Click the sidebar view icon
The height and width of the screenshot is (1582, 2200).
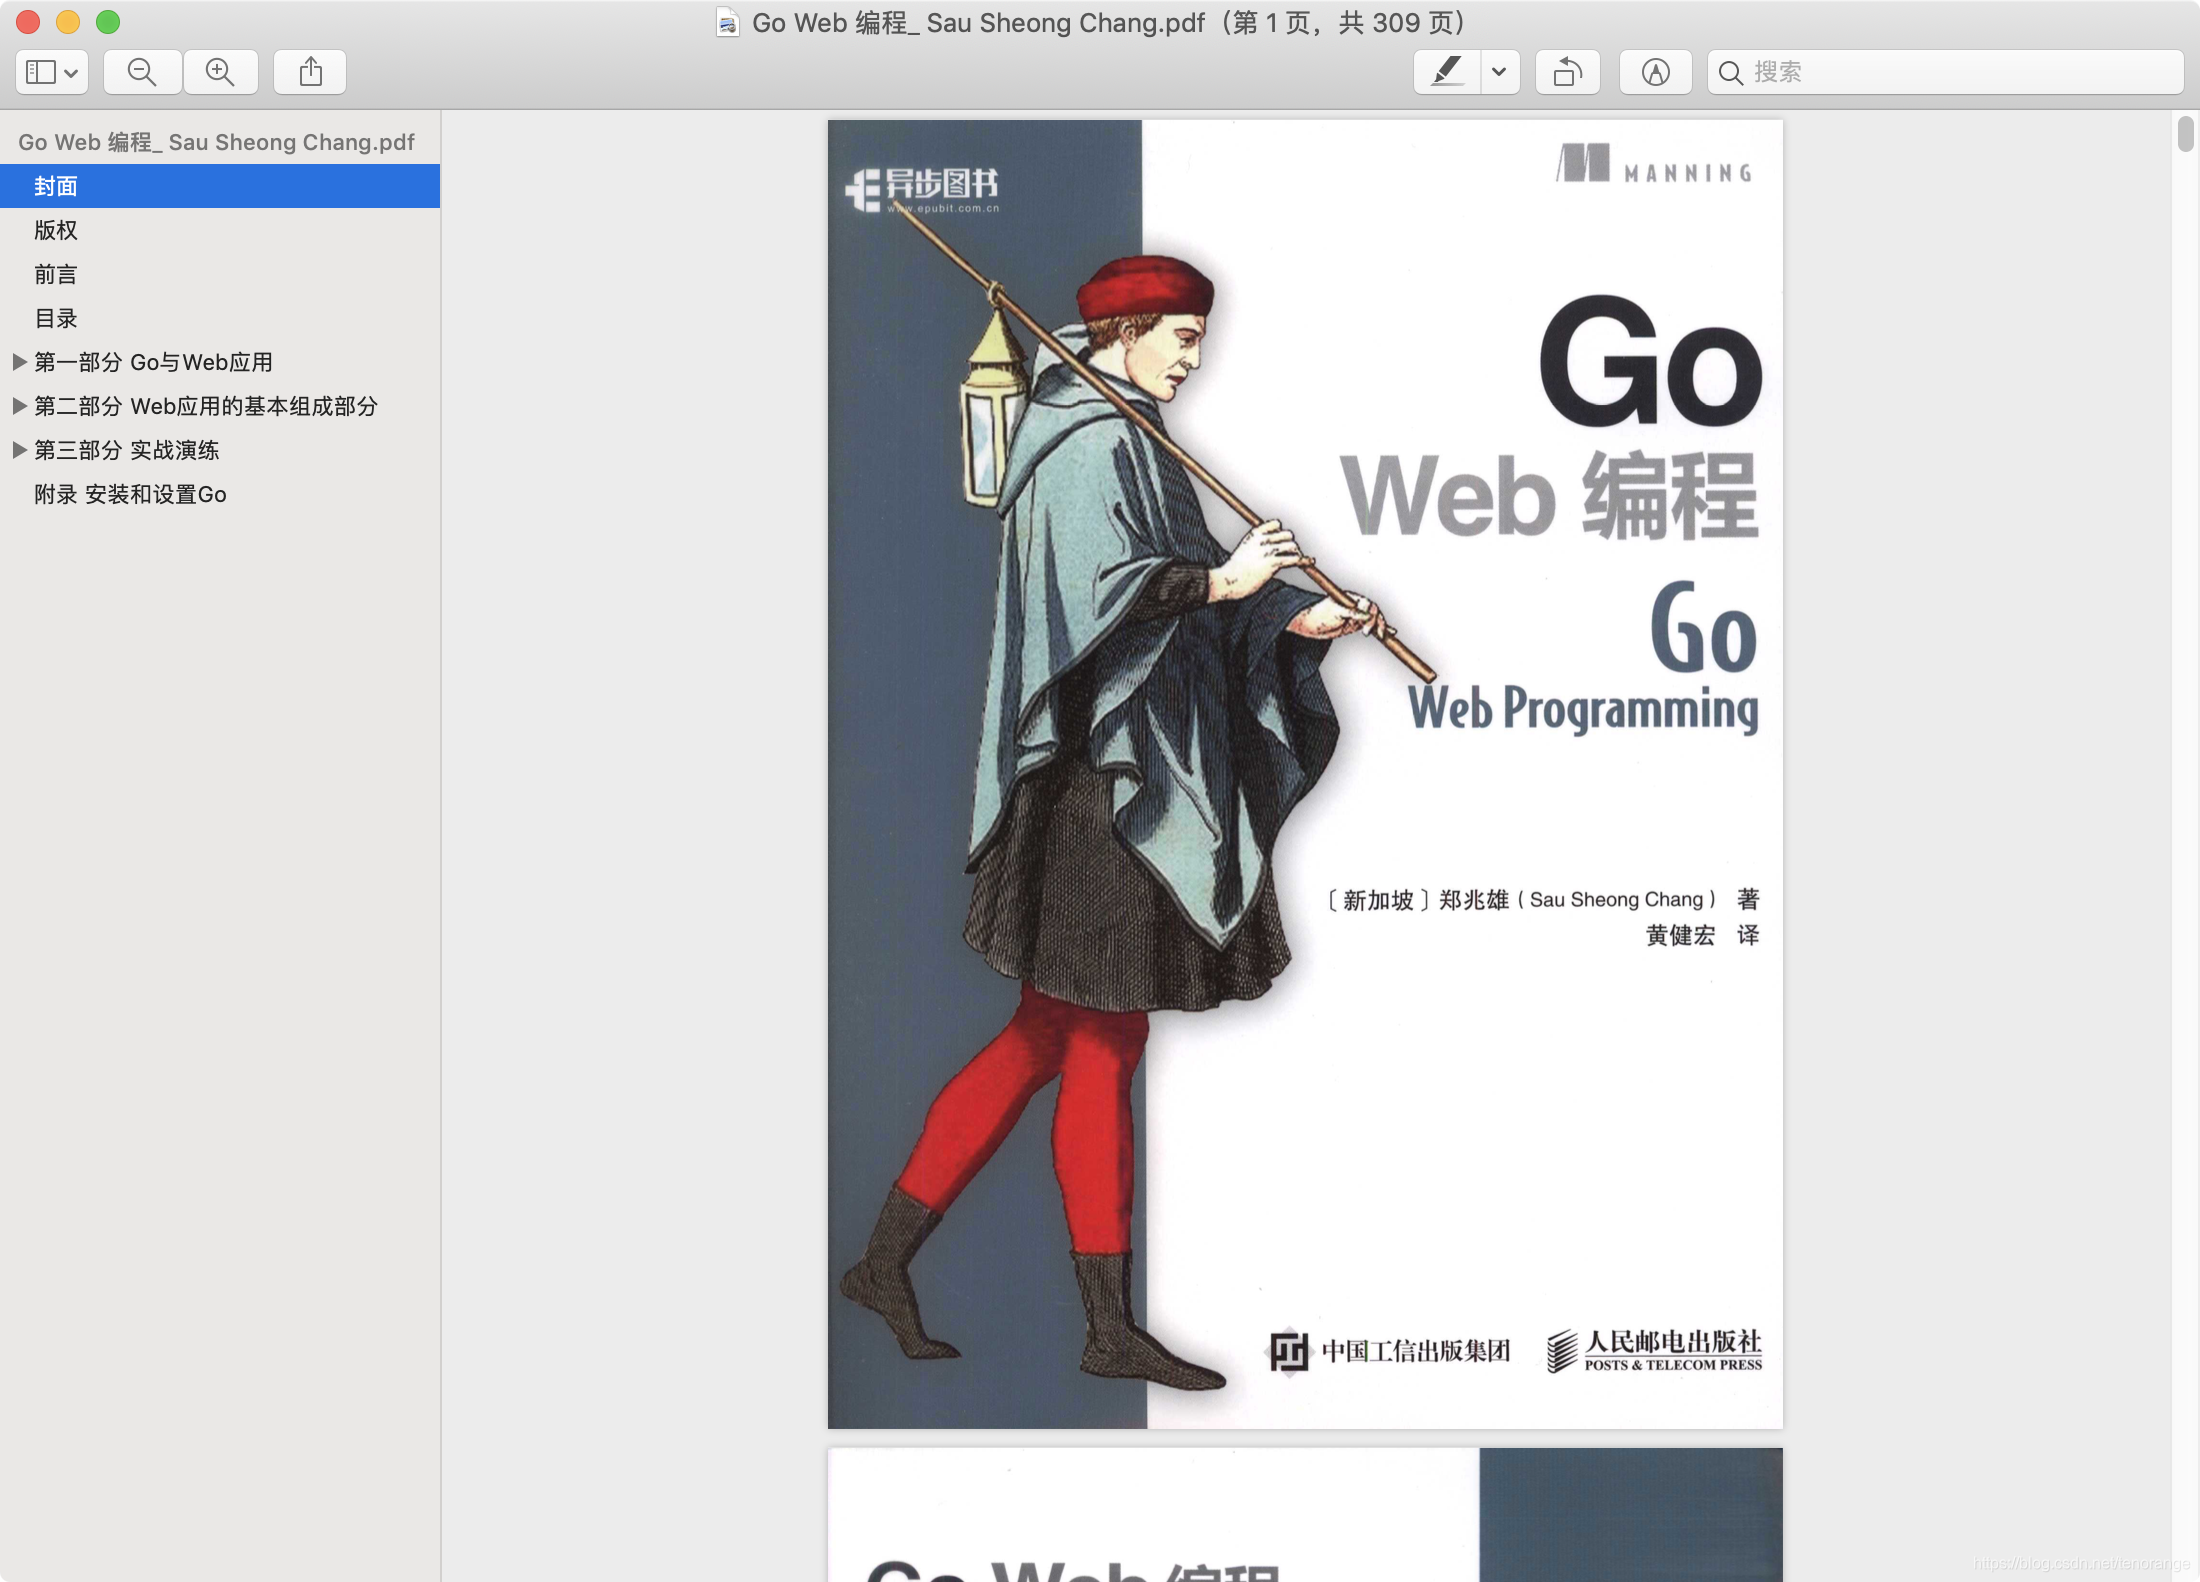point(43,71)
